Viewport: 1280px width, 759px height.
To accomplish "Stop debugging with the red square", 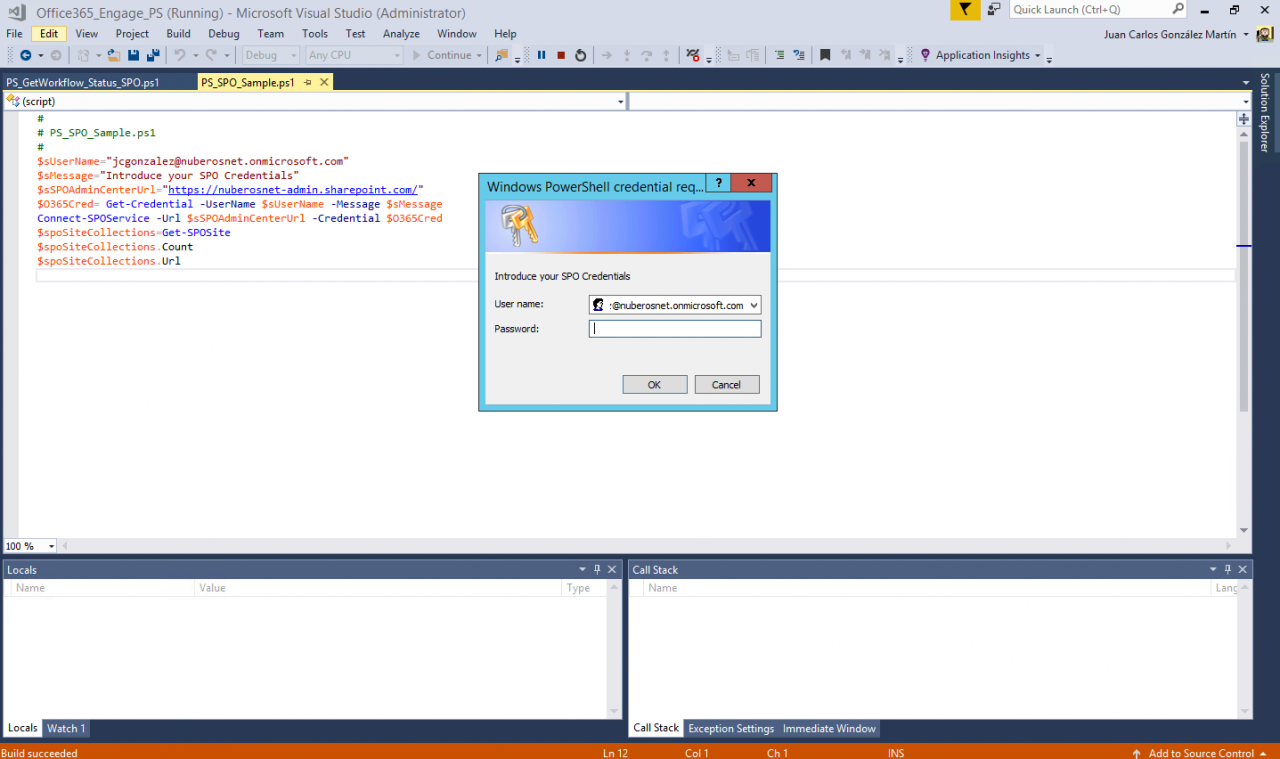I will [x=561, y=55].
